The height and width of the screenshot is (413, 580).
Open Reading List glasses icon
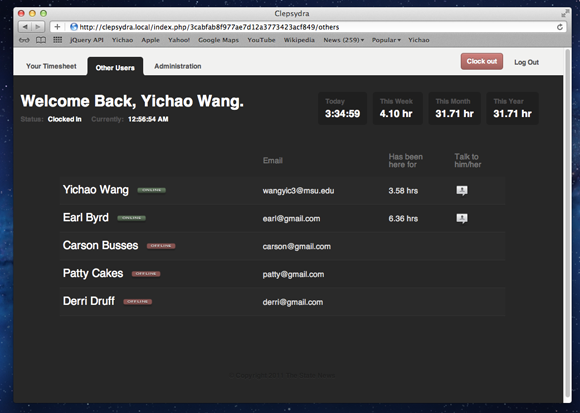click(x=24, y=40)
